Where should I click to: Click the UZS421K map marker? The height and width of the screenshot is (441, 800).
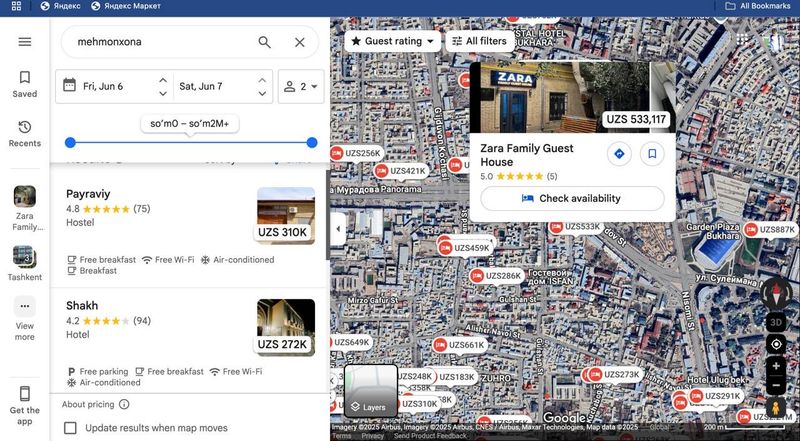click(401, 171)
